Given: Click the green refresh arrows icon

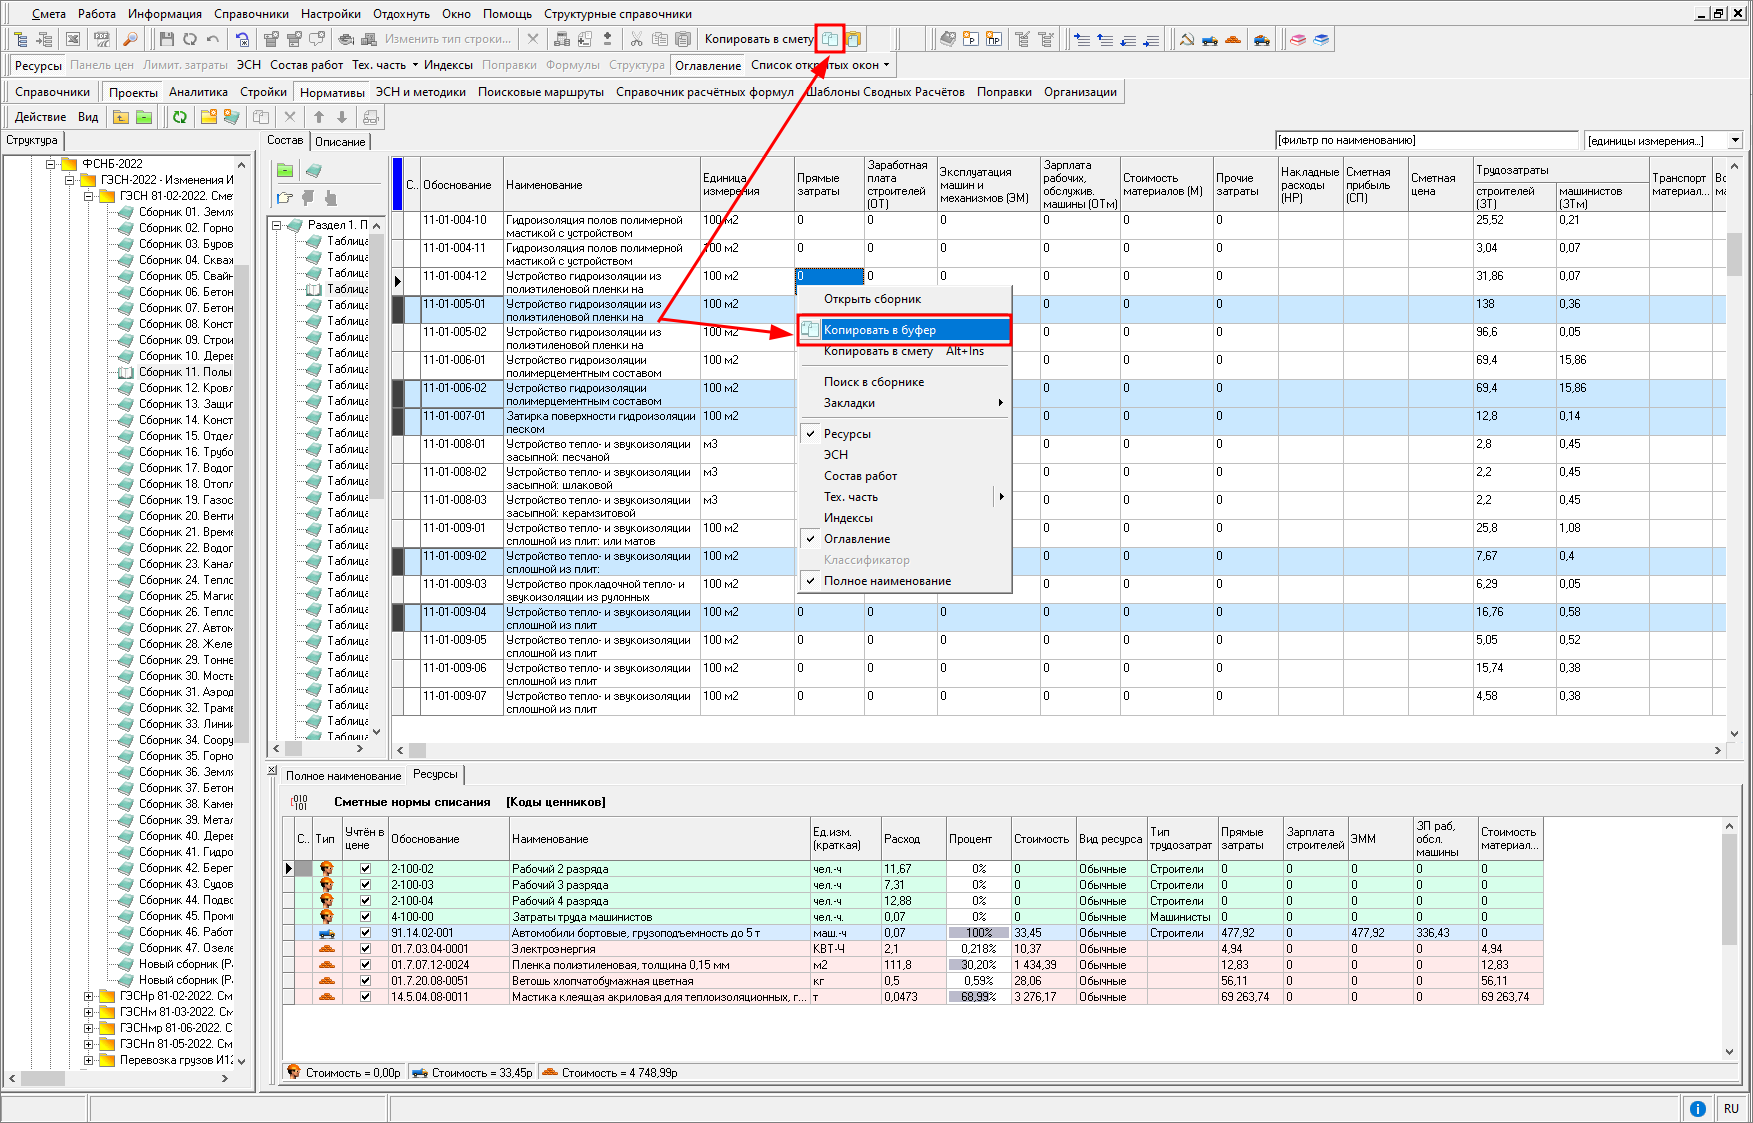Looking at the screenshot, I should tap(180, 117).
